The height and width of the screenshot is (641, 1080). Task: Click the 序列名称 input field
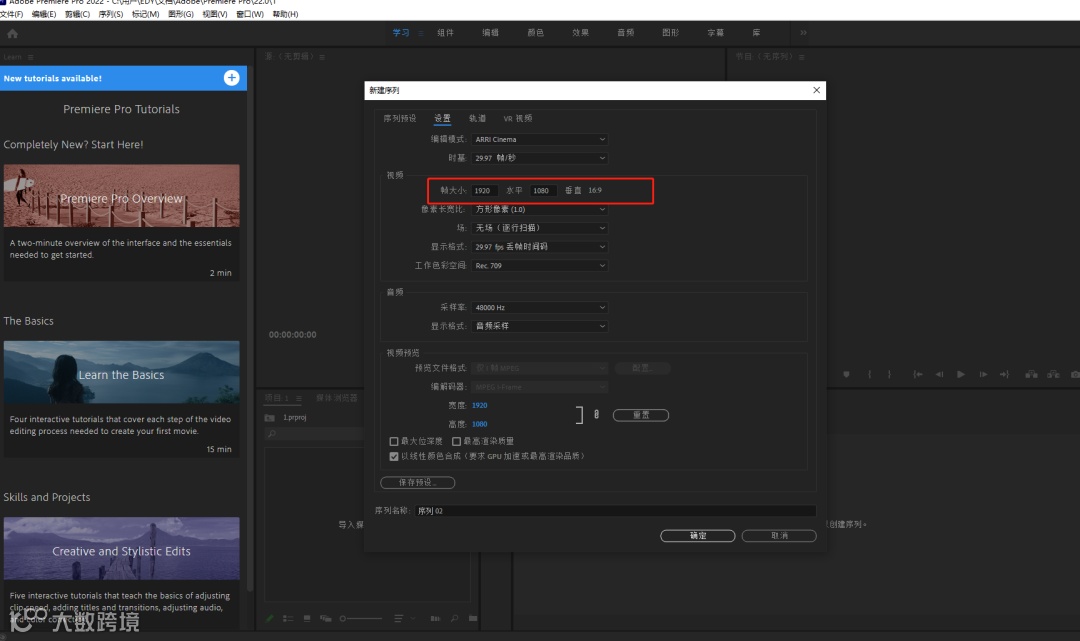(x=615, y=511)
